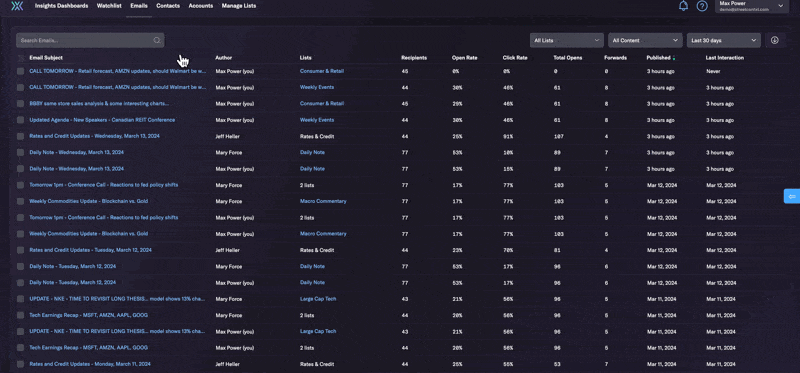Viewport: 800px width, 373px height.
Task: Sort by Lists column header
Action: pyautogui.click(x=305, y=58)
